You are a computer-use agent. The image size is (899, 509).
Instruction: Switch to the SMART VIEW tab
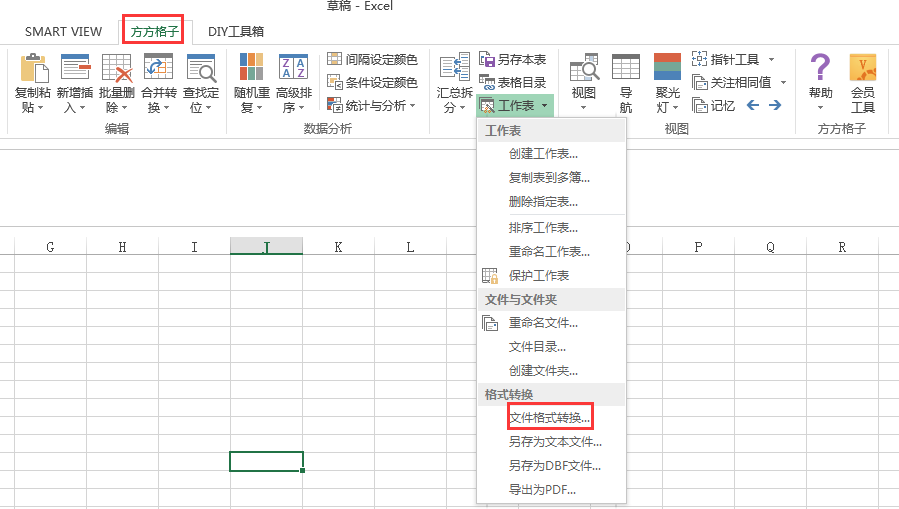64,32
